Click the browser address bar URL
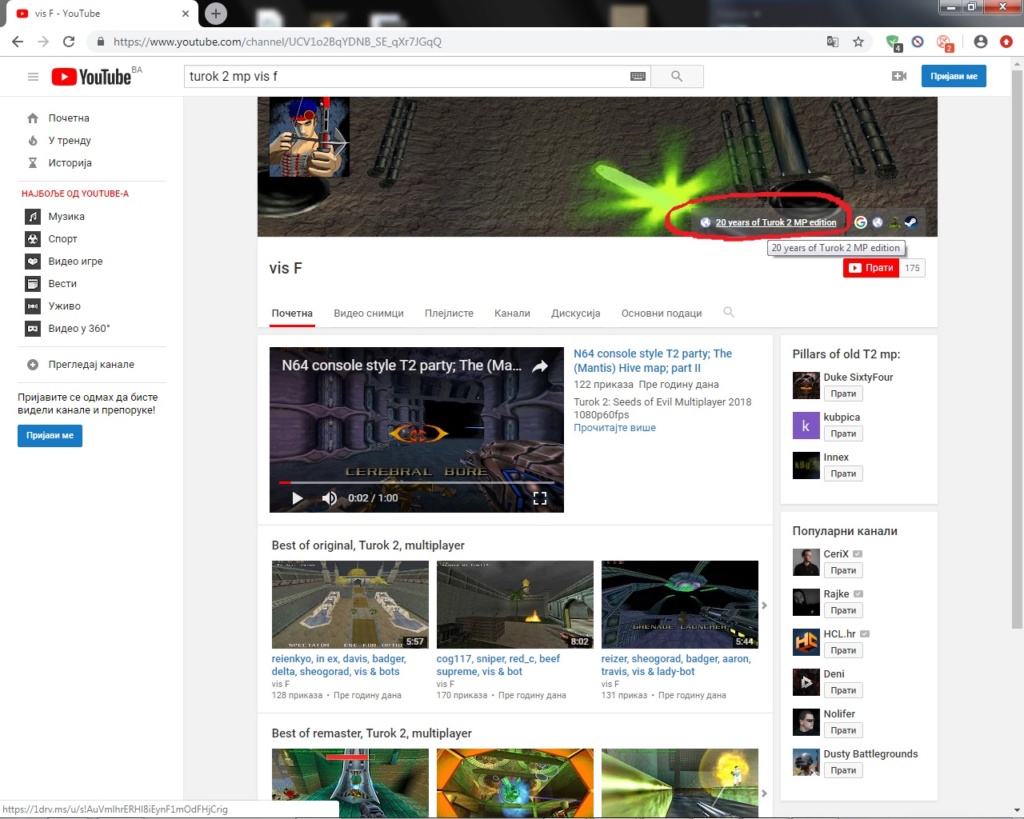The height and width of the screenshot is (819, 1024). point(278,42)
